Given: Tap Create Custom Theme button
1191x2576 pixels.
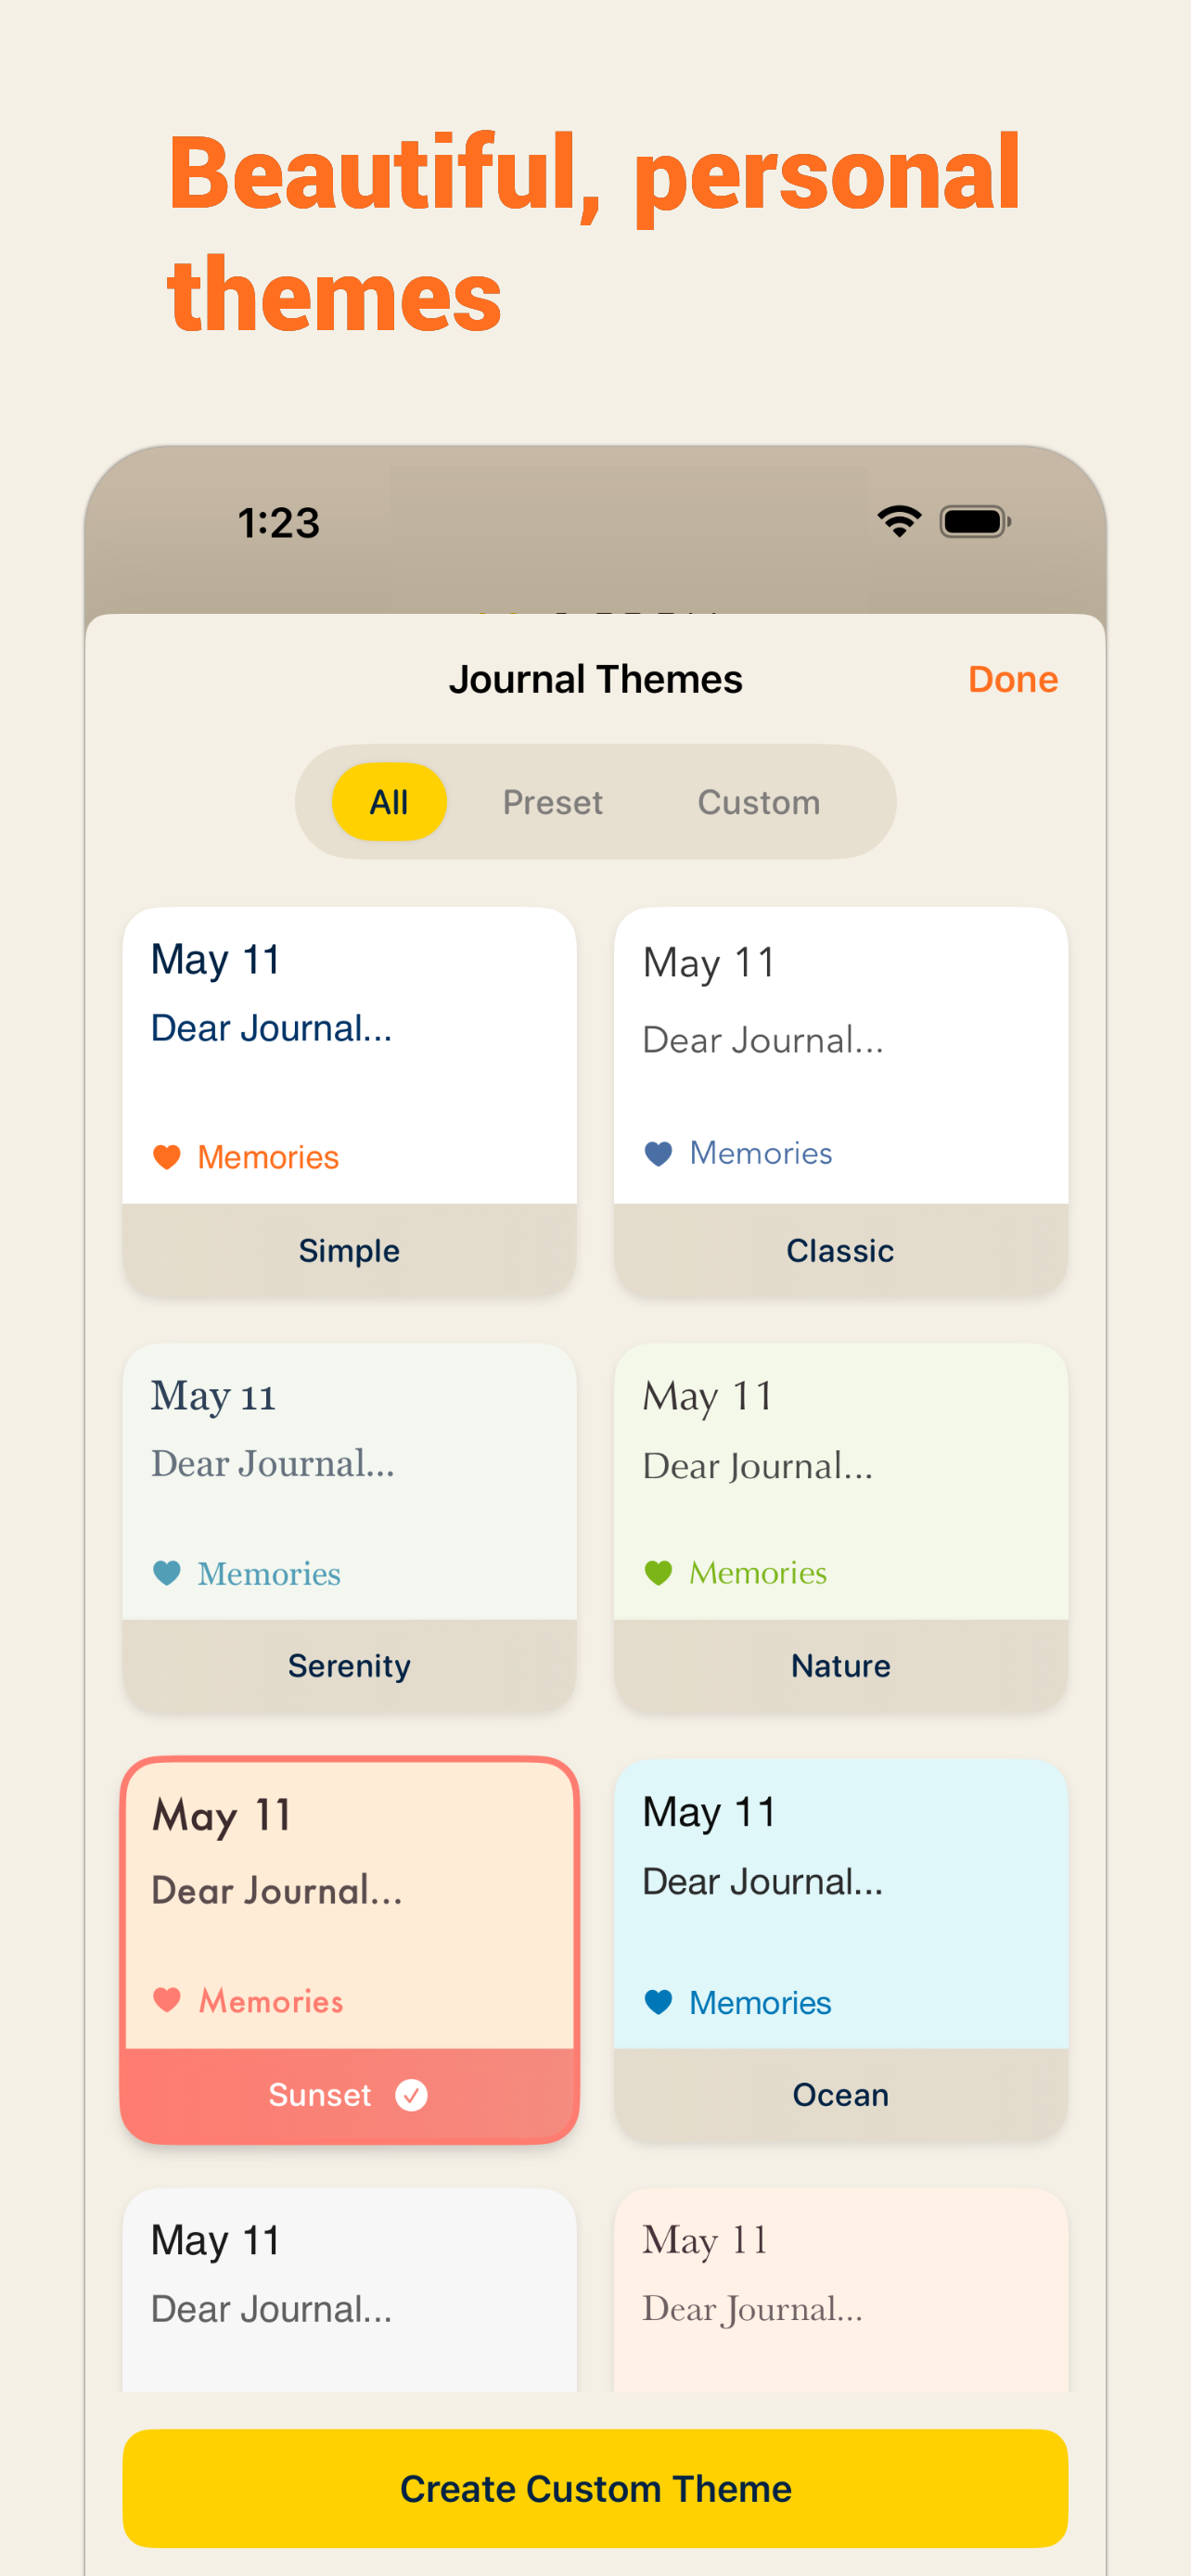Looking at the screenshot, I should [595, 2488].
